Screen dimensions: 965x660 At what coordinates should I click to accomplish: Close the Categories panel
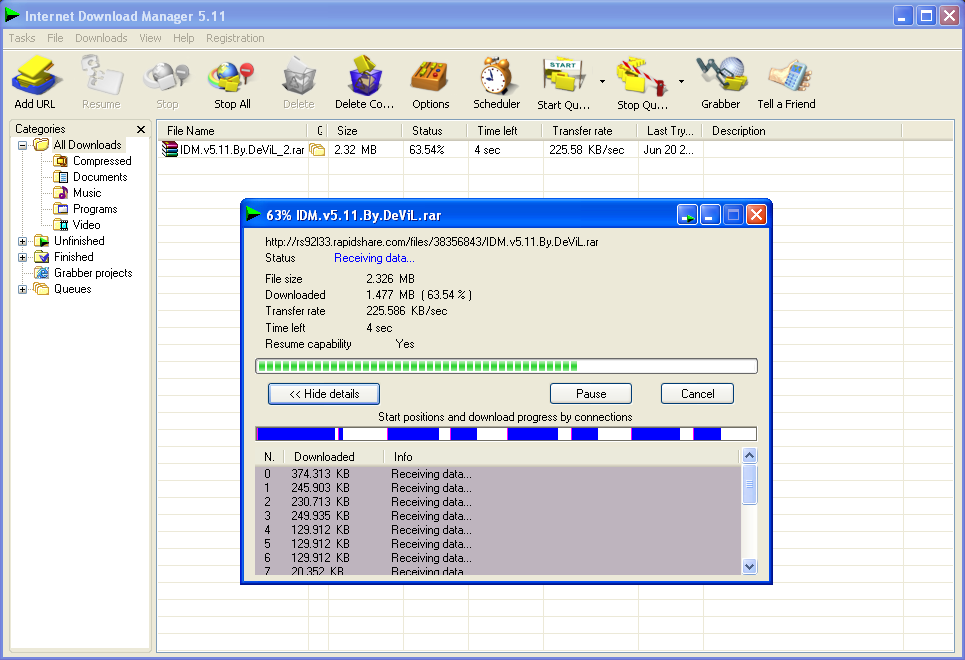tap(141, 129)
